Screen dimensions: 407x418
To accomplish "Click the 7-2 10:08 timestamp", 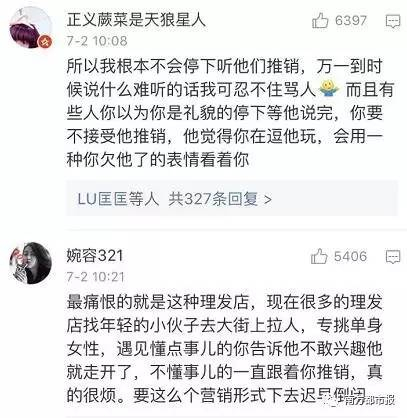I will tap(97, 41).
